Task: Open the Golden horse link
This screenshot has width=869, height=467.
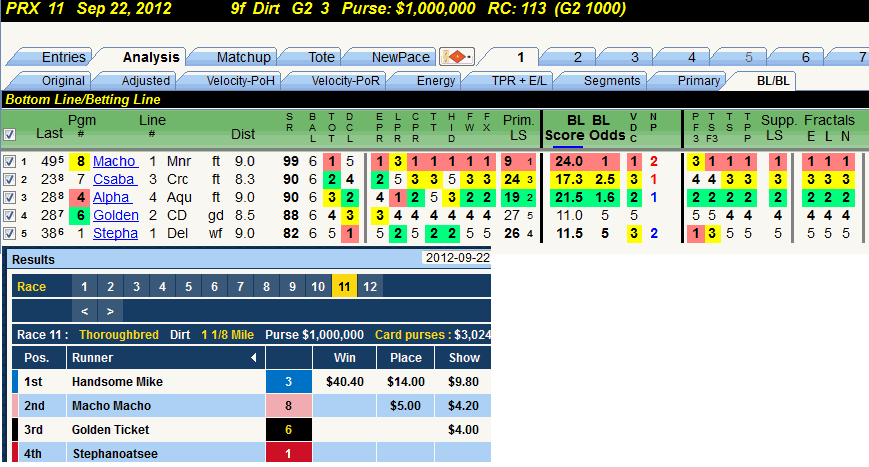Action: tap(116, 215)
